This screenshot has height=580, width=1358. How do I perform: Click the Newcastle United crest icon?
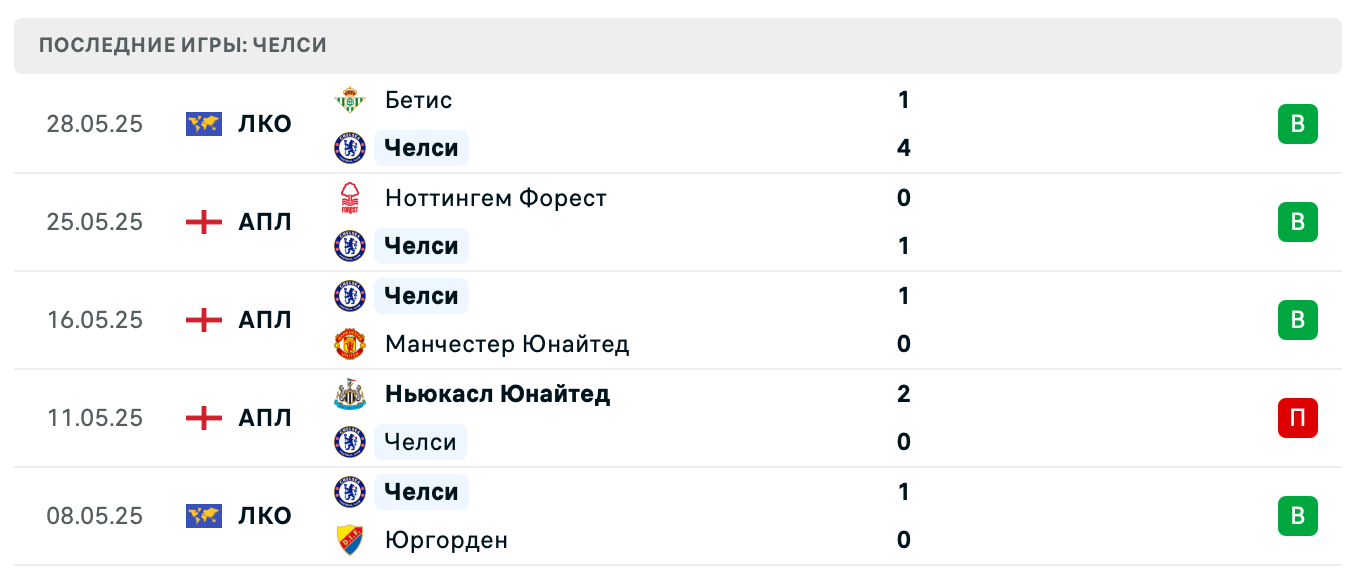point(350,394)
